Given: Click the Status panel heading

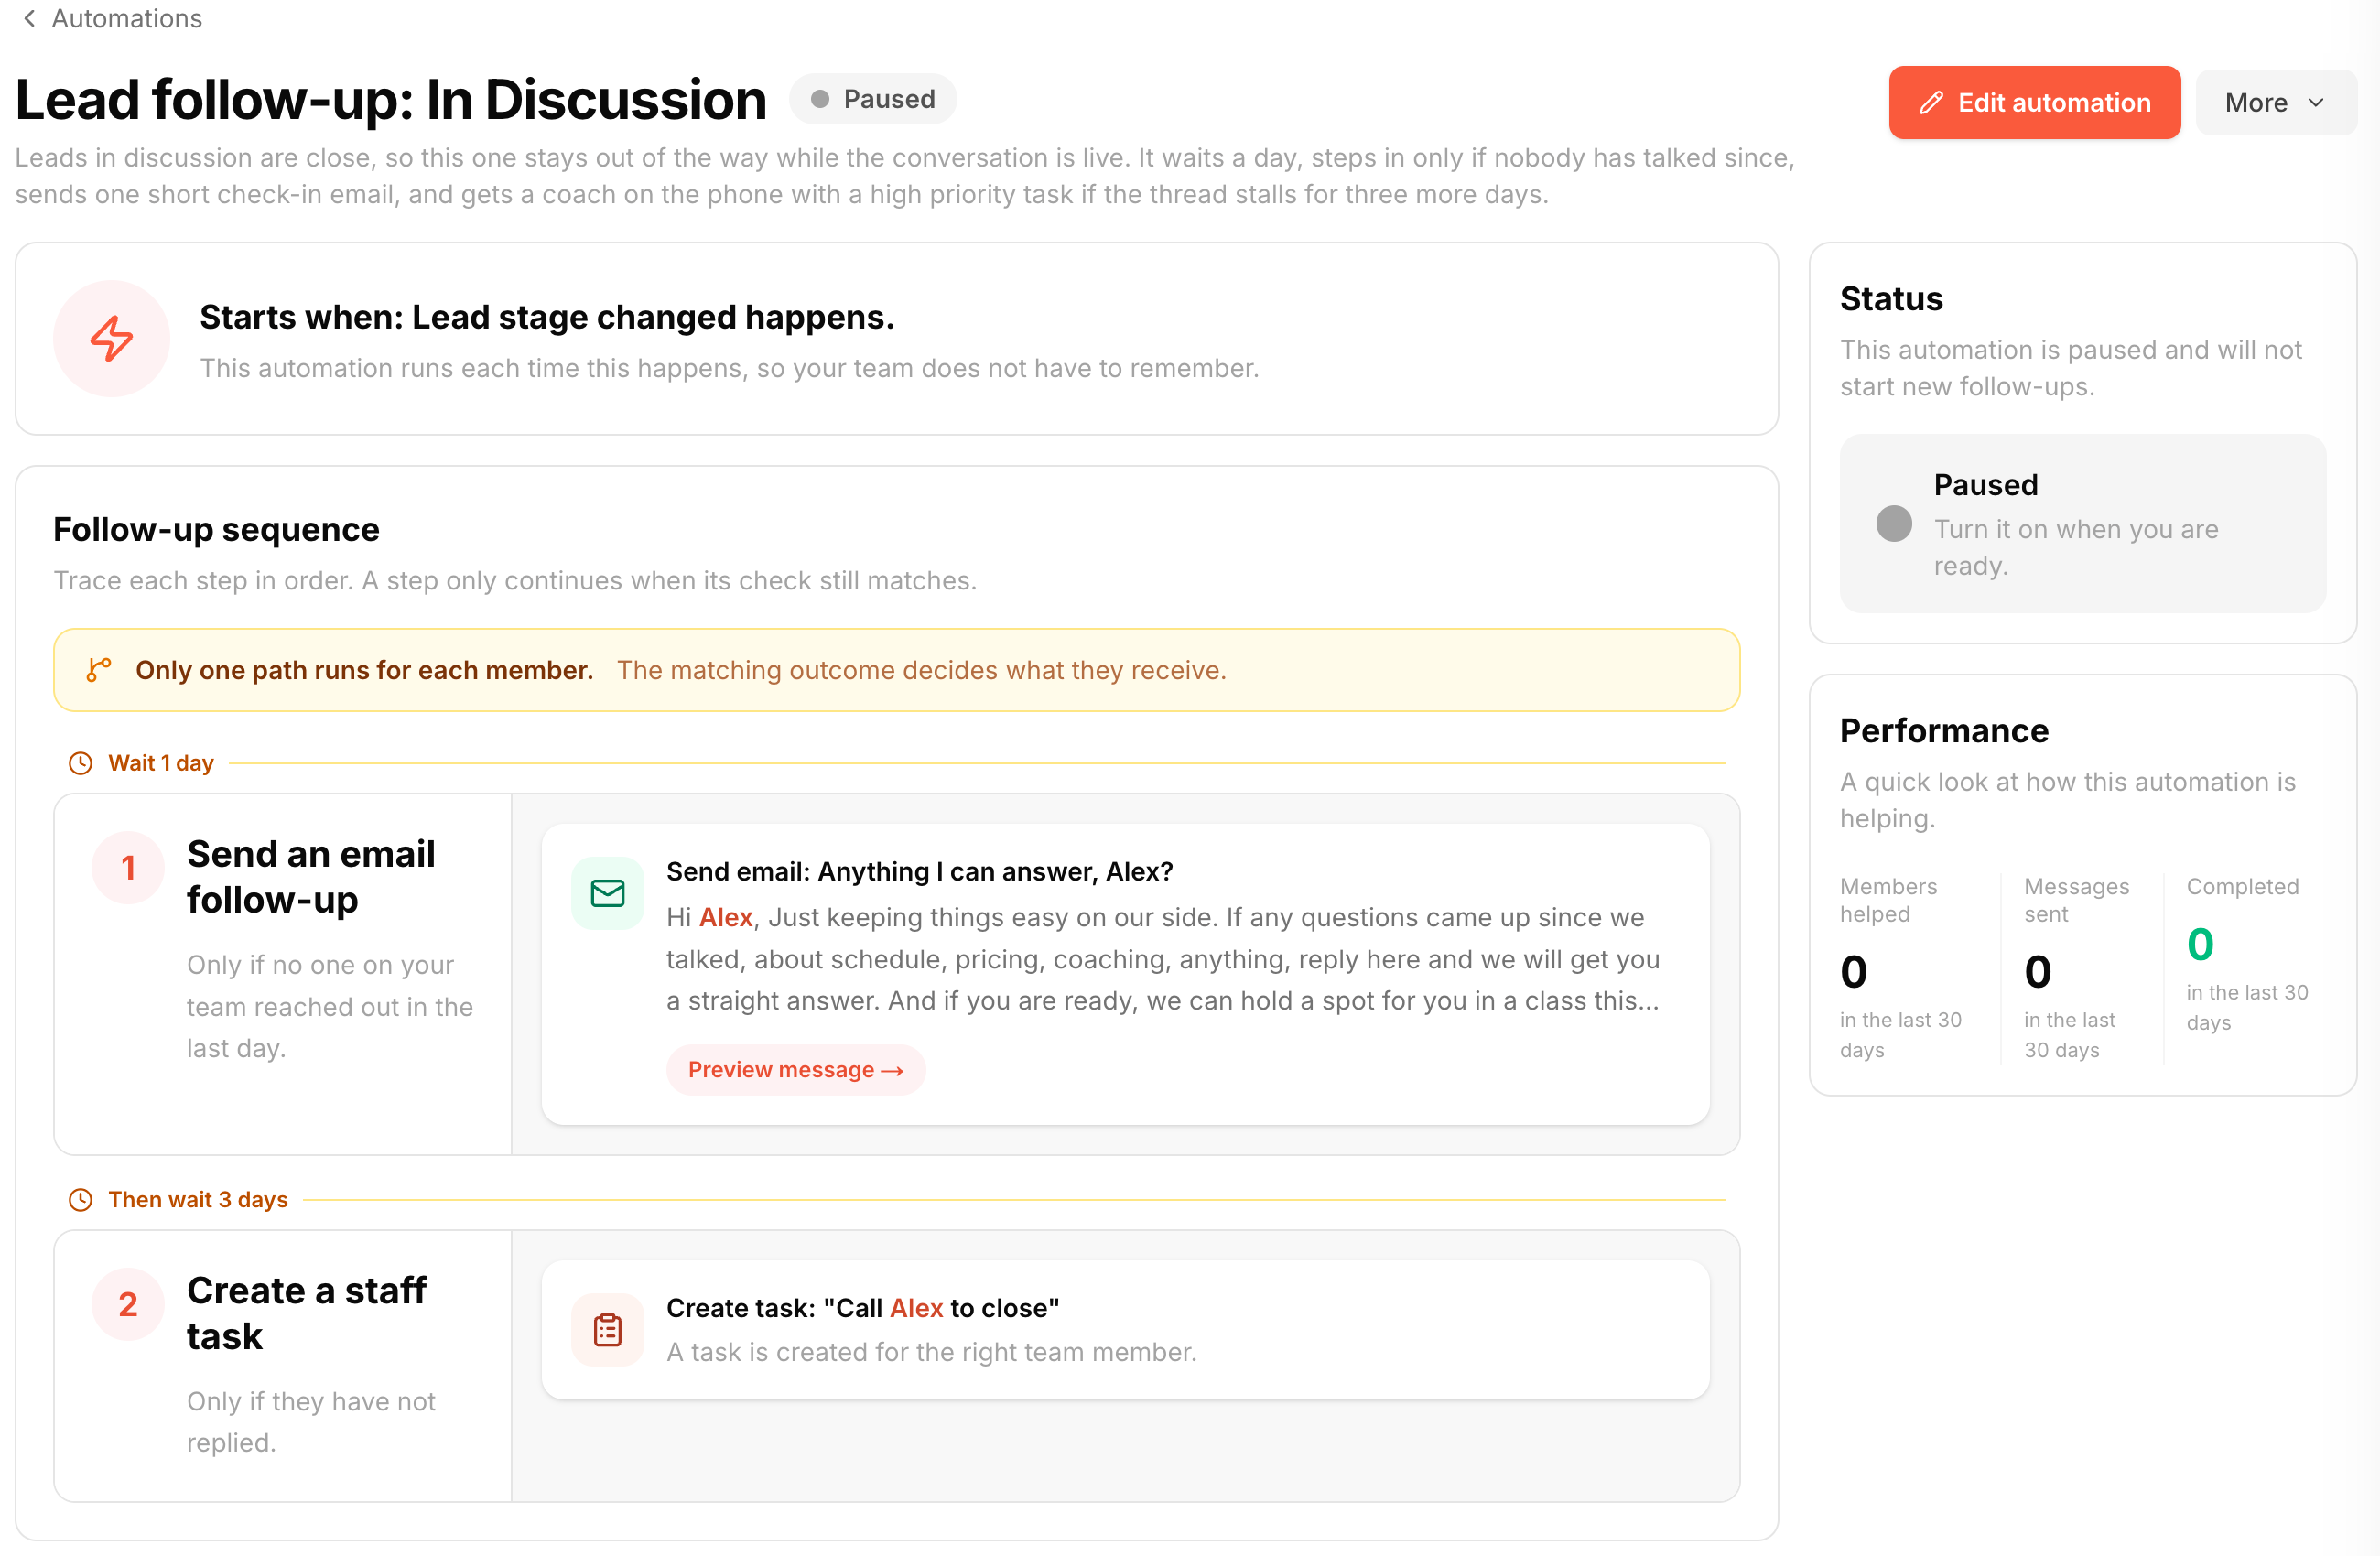Looking at the screenshot, I should click(x=1891, y=298).
